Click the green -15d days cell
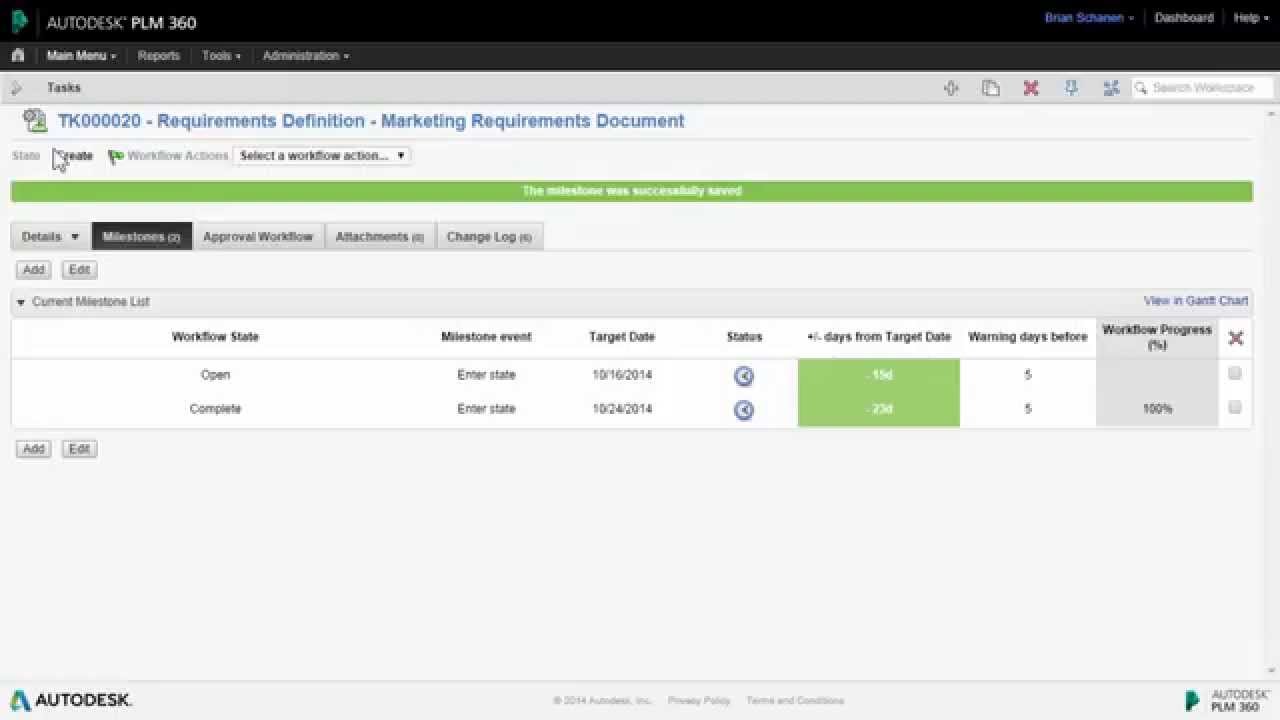The height and width of the screenshot is (720, 1280). (x=879, y=376)
